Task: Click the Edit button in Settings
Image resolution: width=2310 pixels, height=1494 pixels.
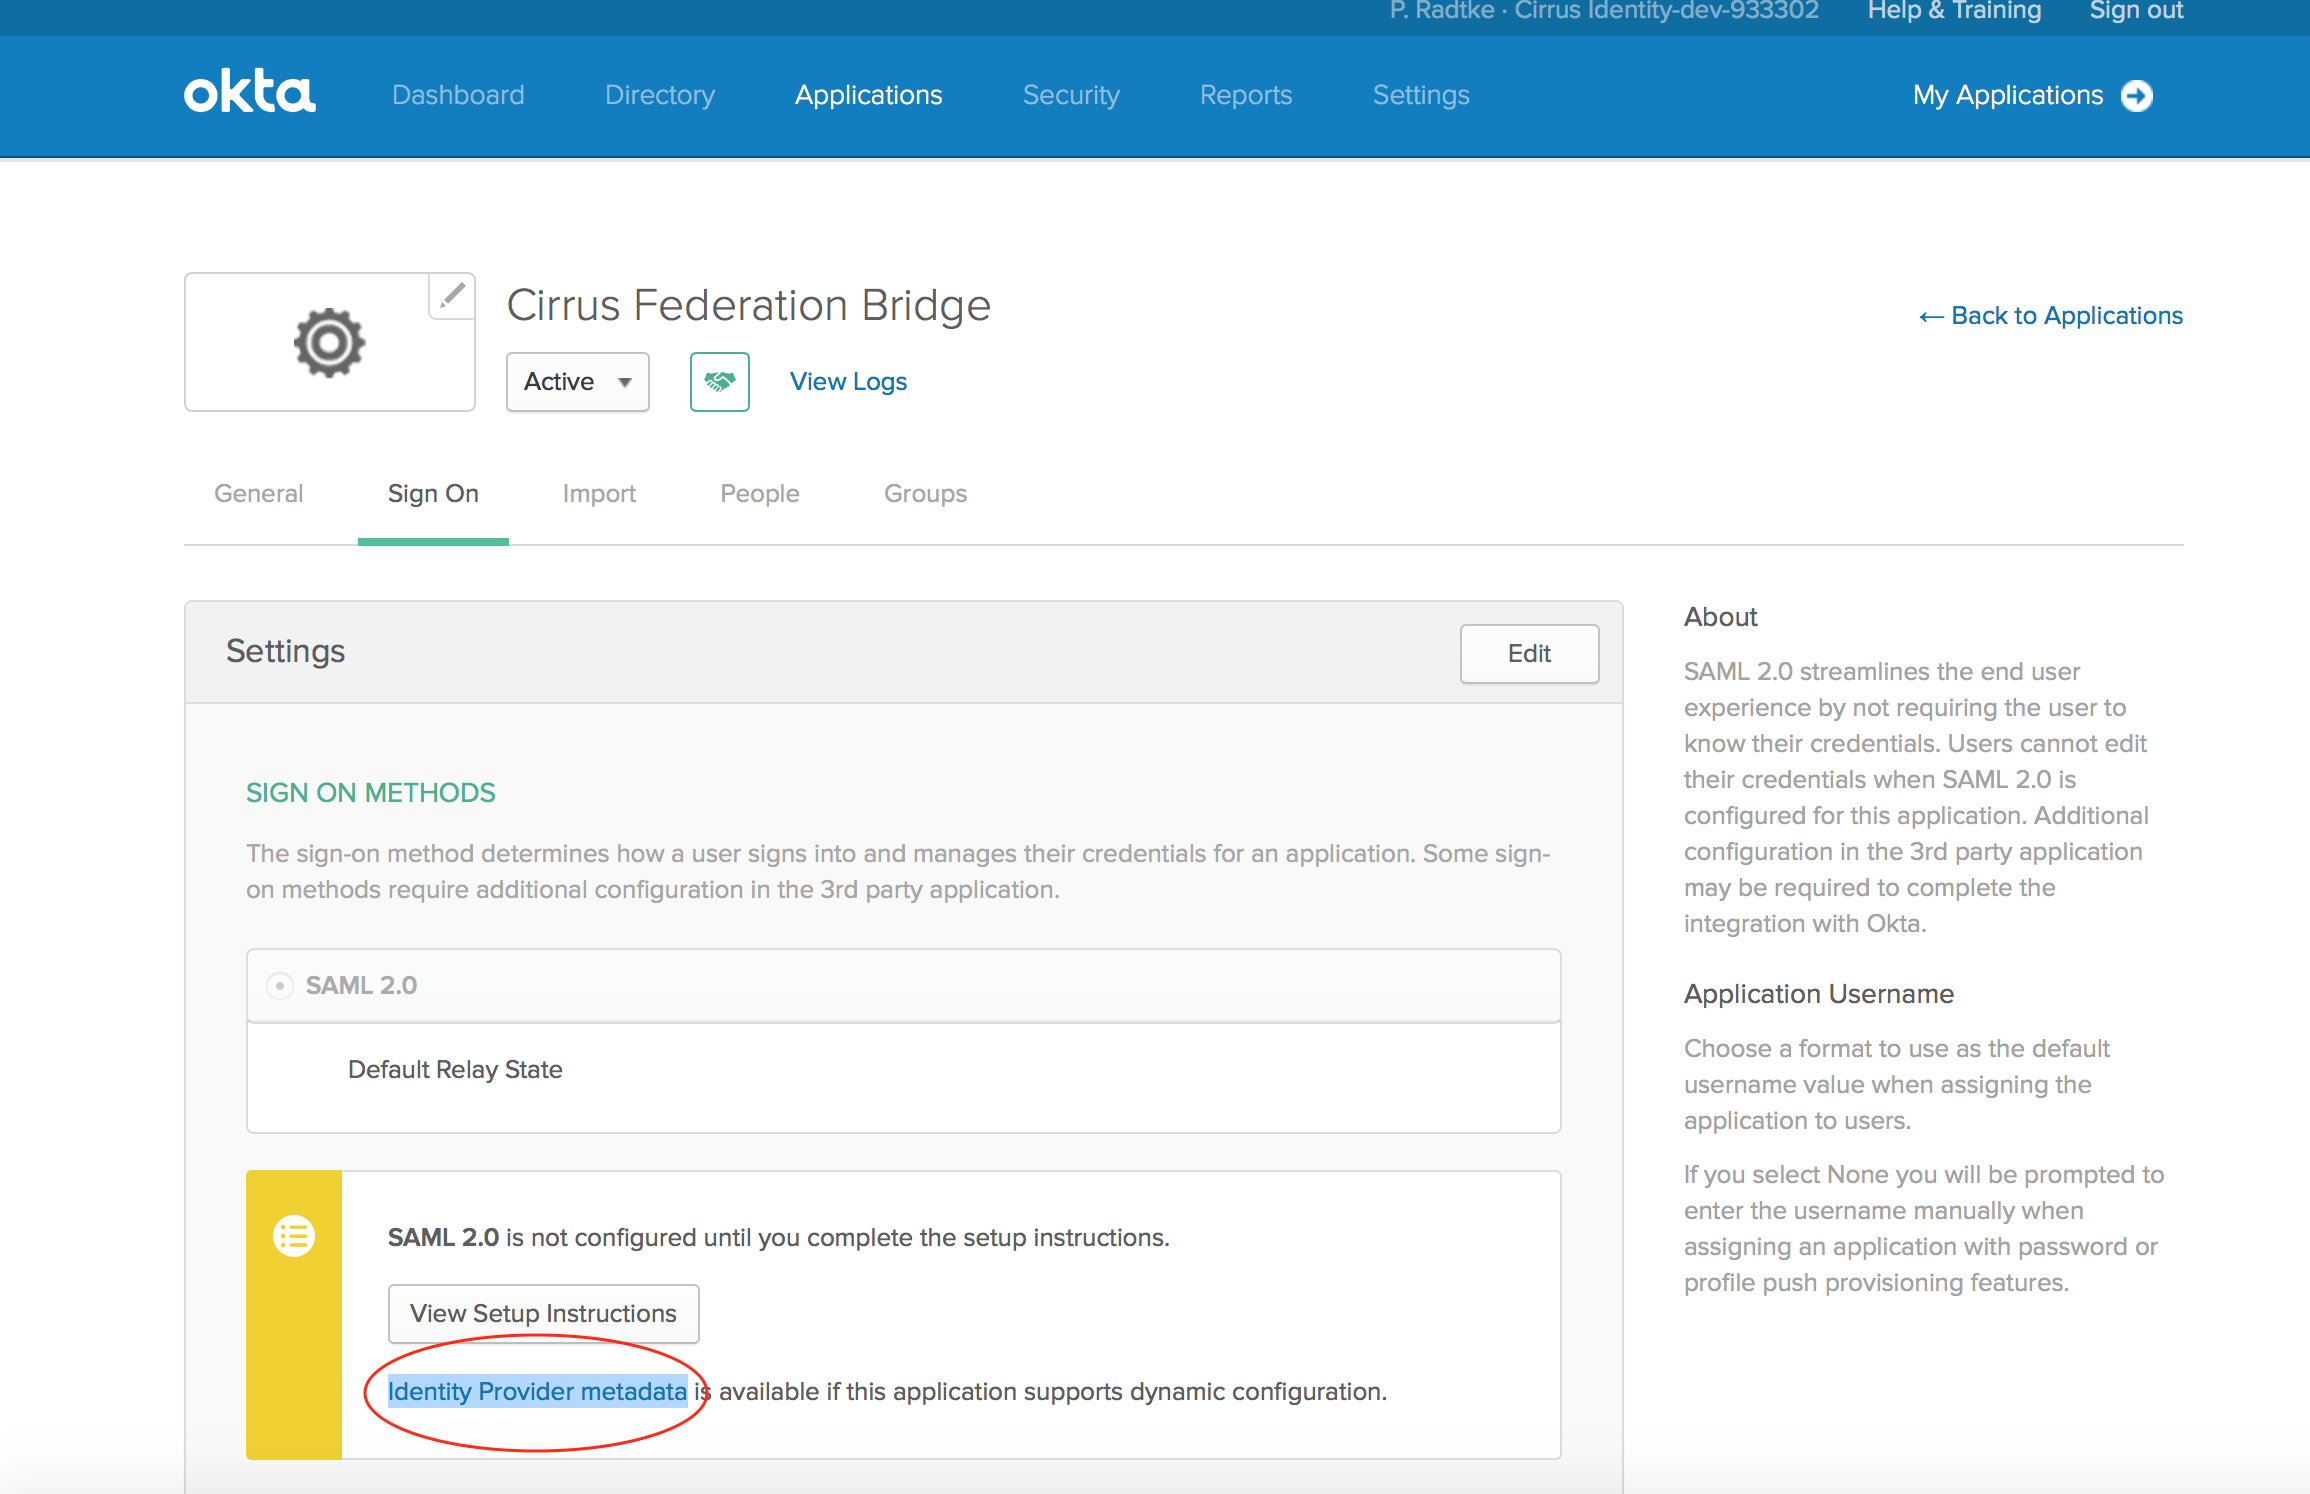Action: point(1529,654)
